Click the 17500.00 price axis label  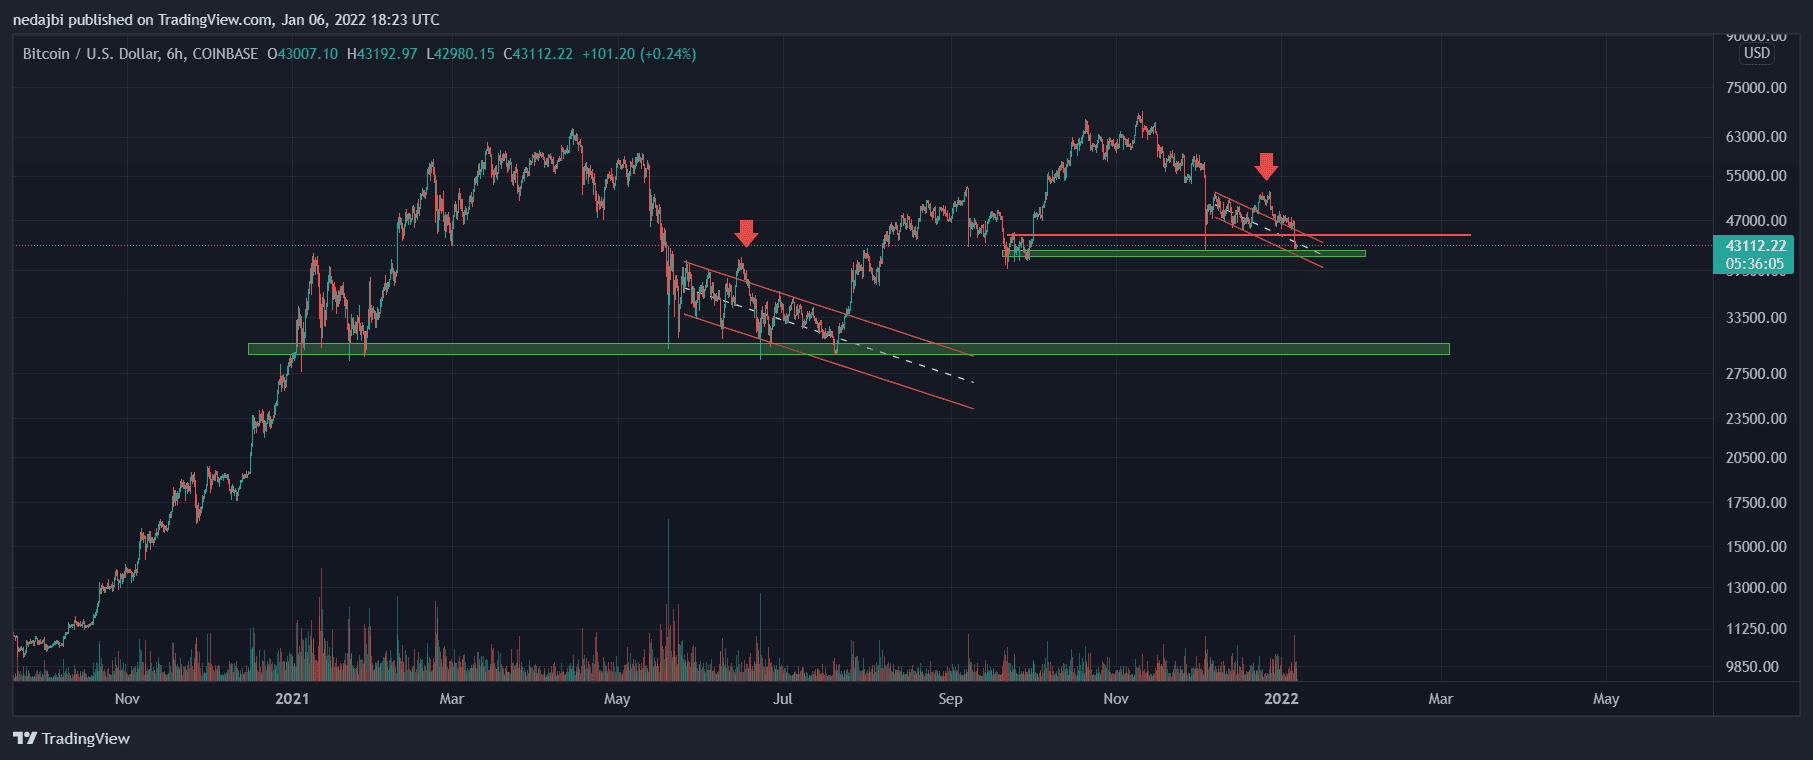point(1756,503)
